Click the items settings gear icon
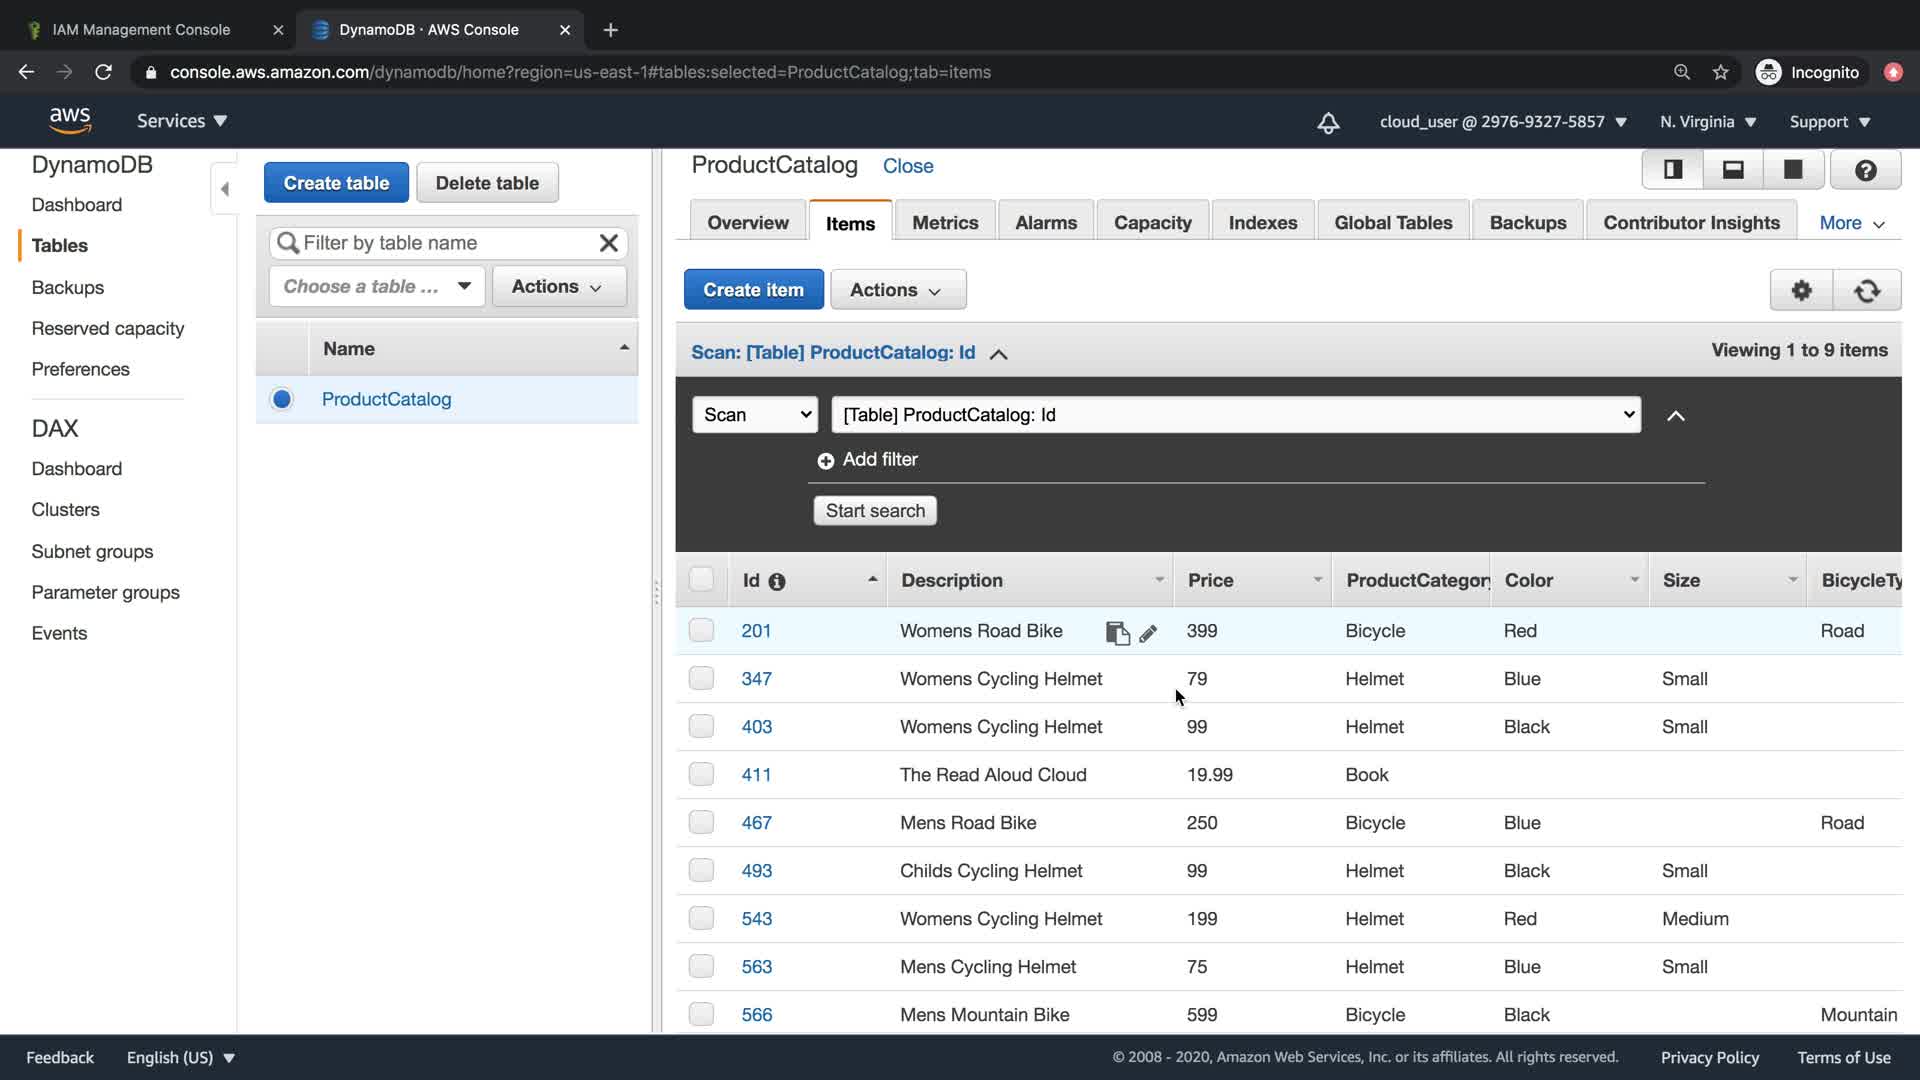This screenshot has width=1920, height=1080. [1801, 290]
